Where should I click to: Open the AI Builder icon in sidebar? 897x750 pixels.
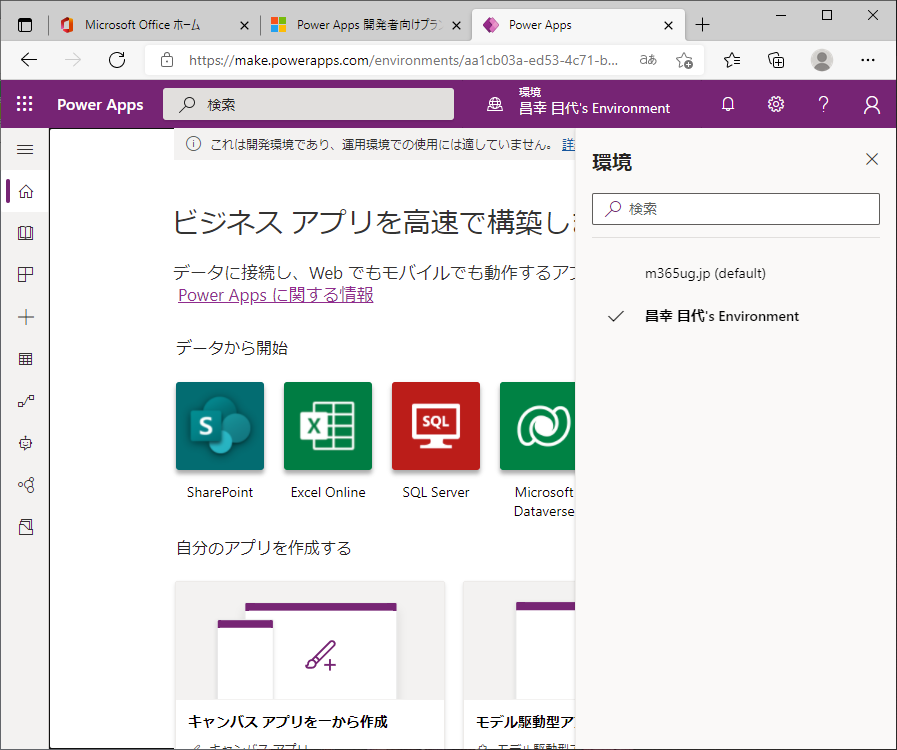point(26,485)
